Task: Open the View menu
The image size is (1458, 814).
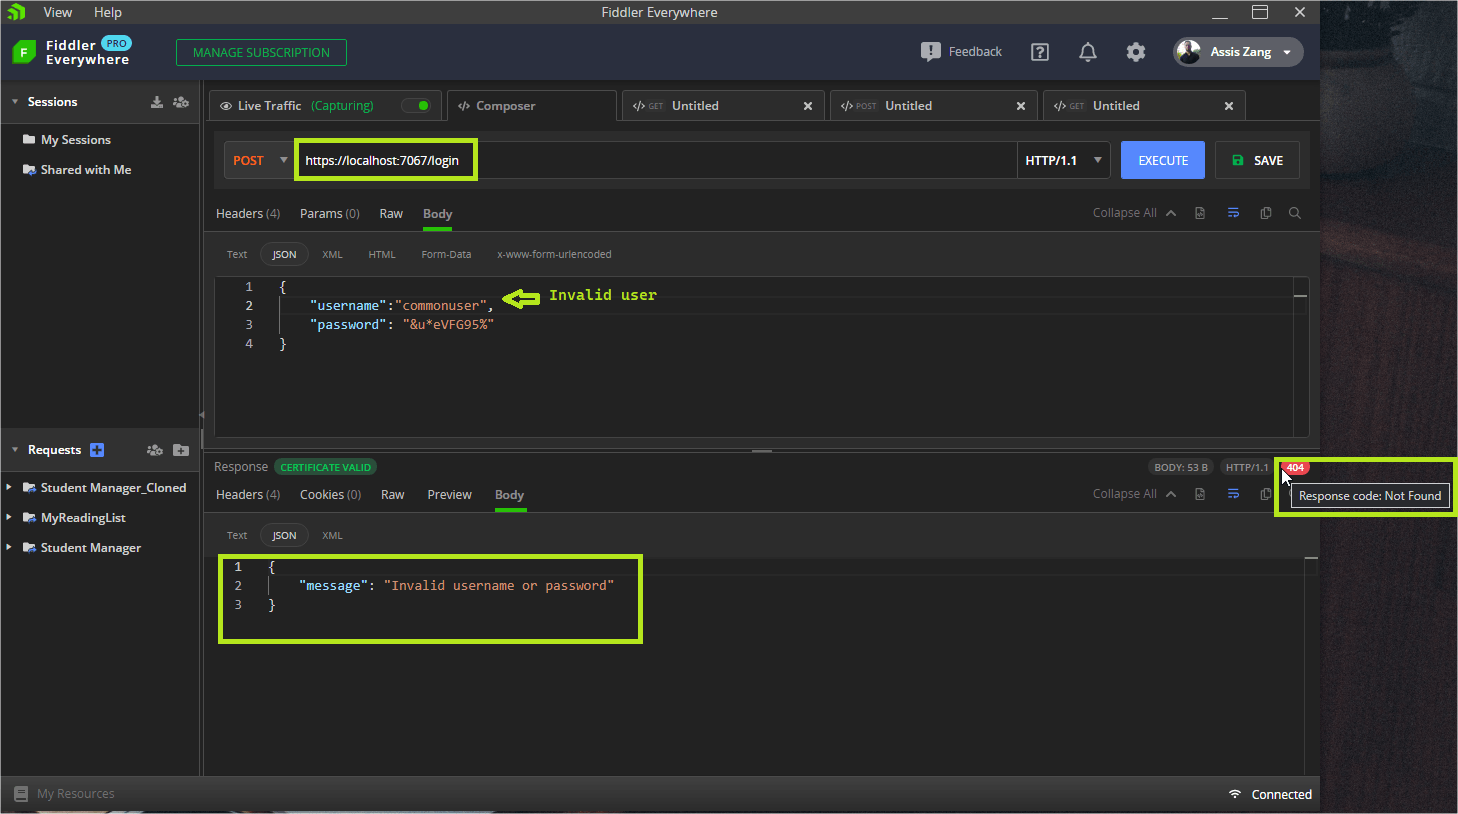Action: tap(58, 12)
